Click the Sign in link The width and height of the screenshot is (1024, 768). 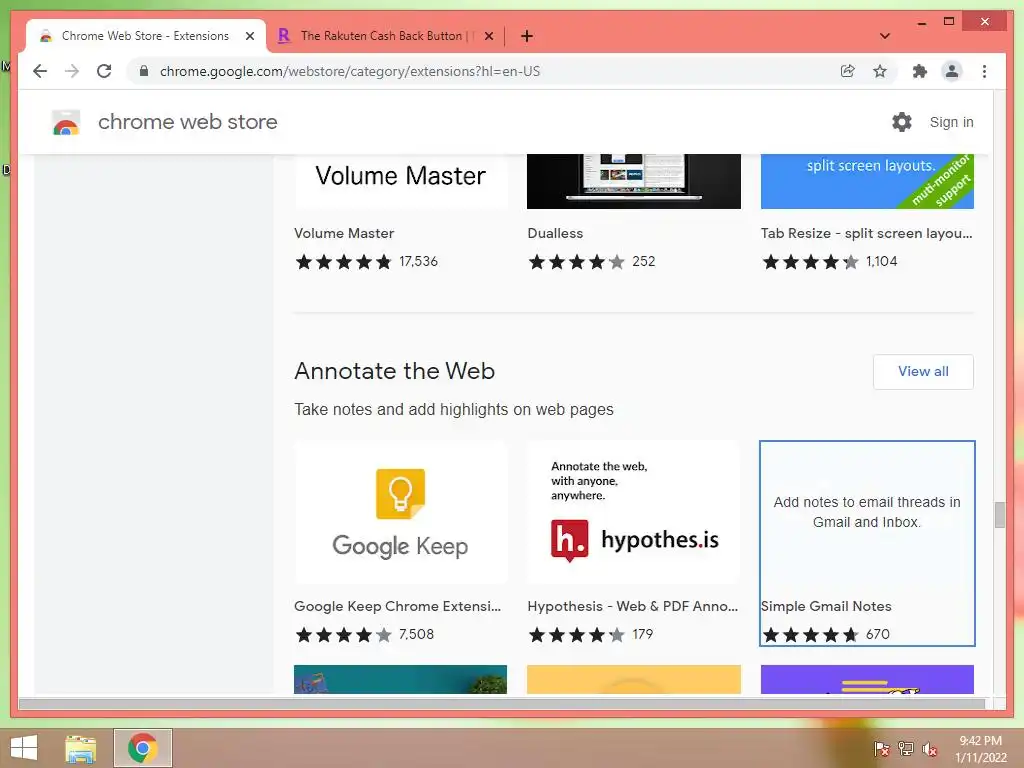(952, 122)
